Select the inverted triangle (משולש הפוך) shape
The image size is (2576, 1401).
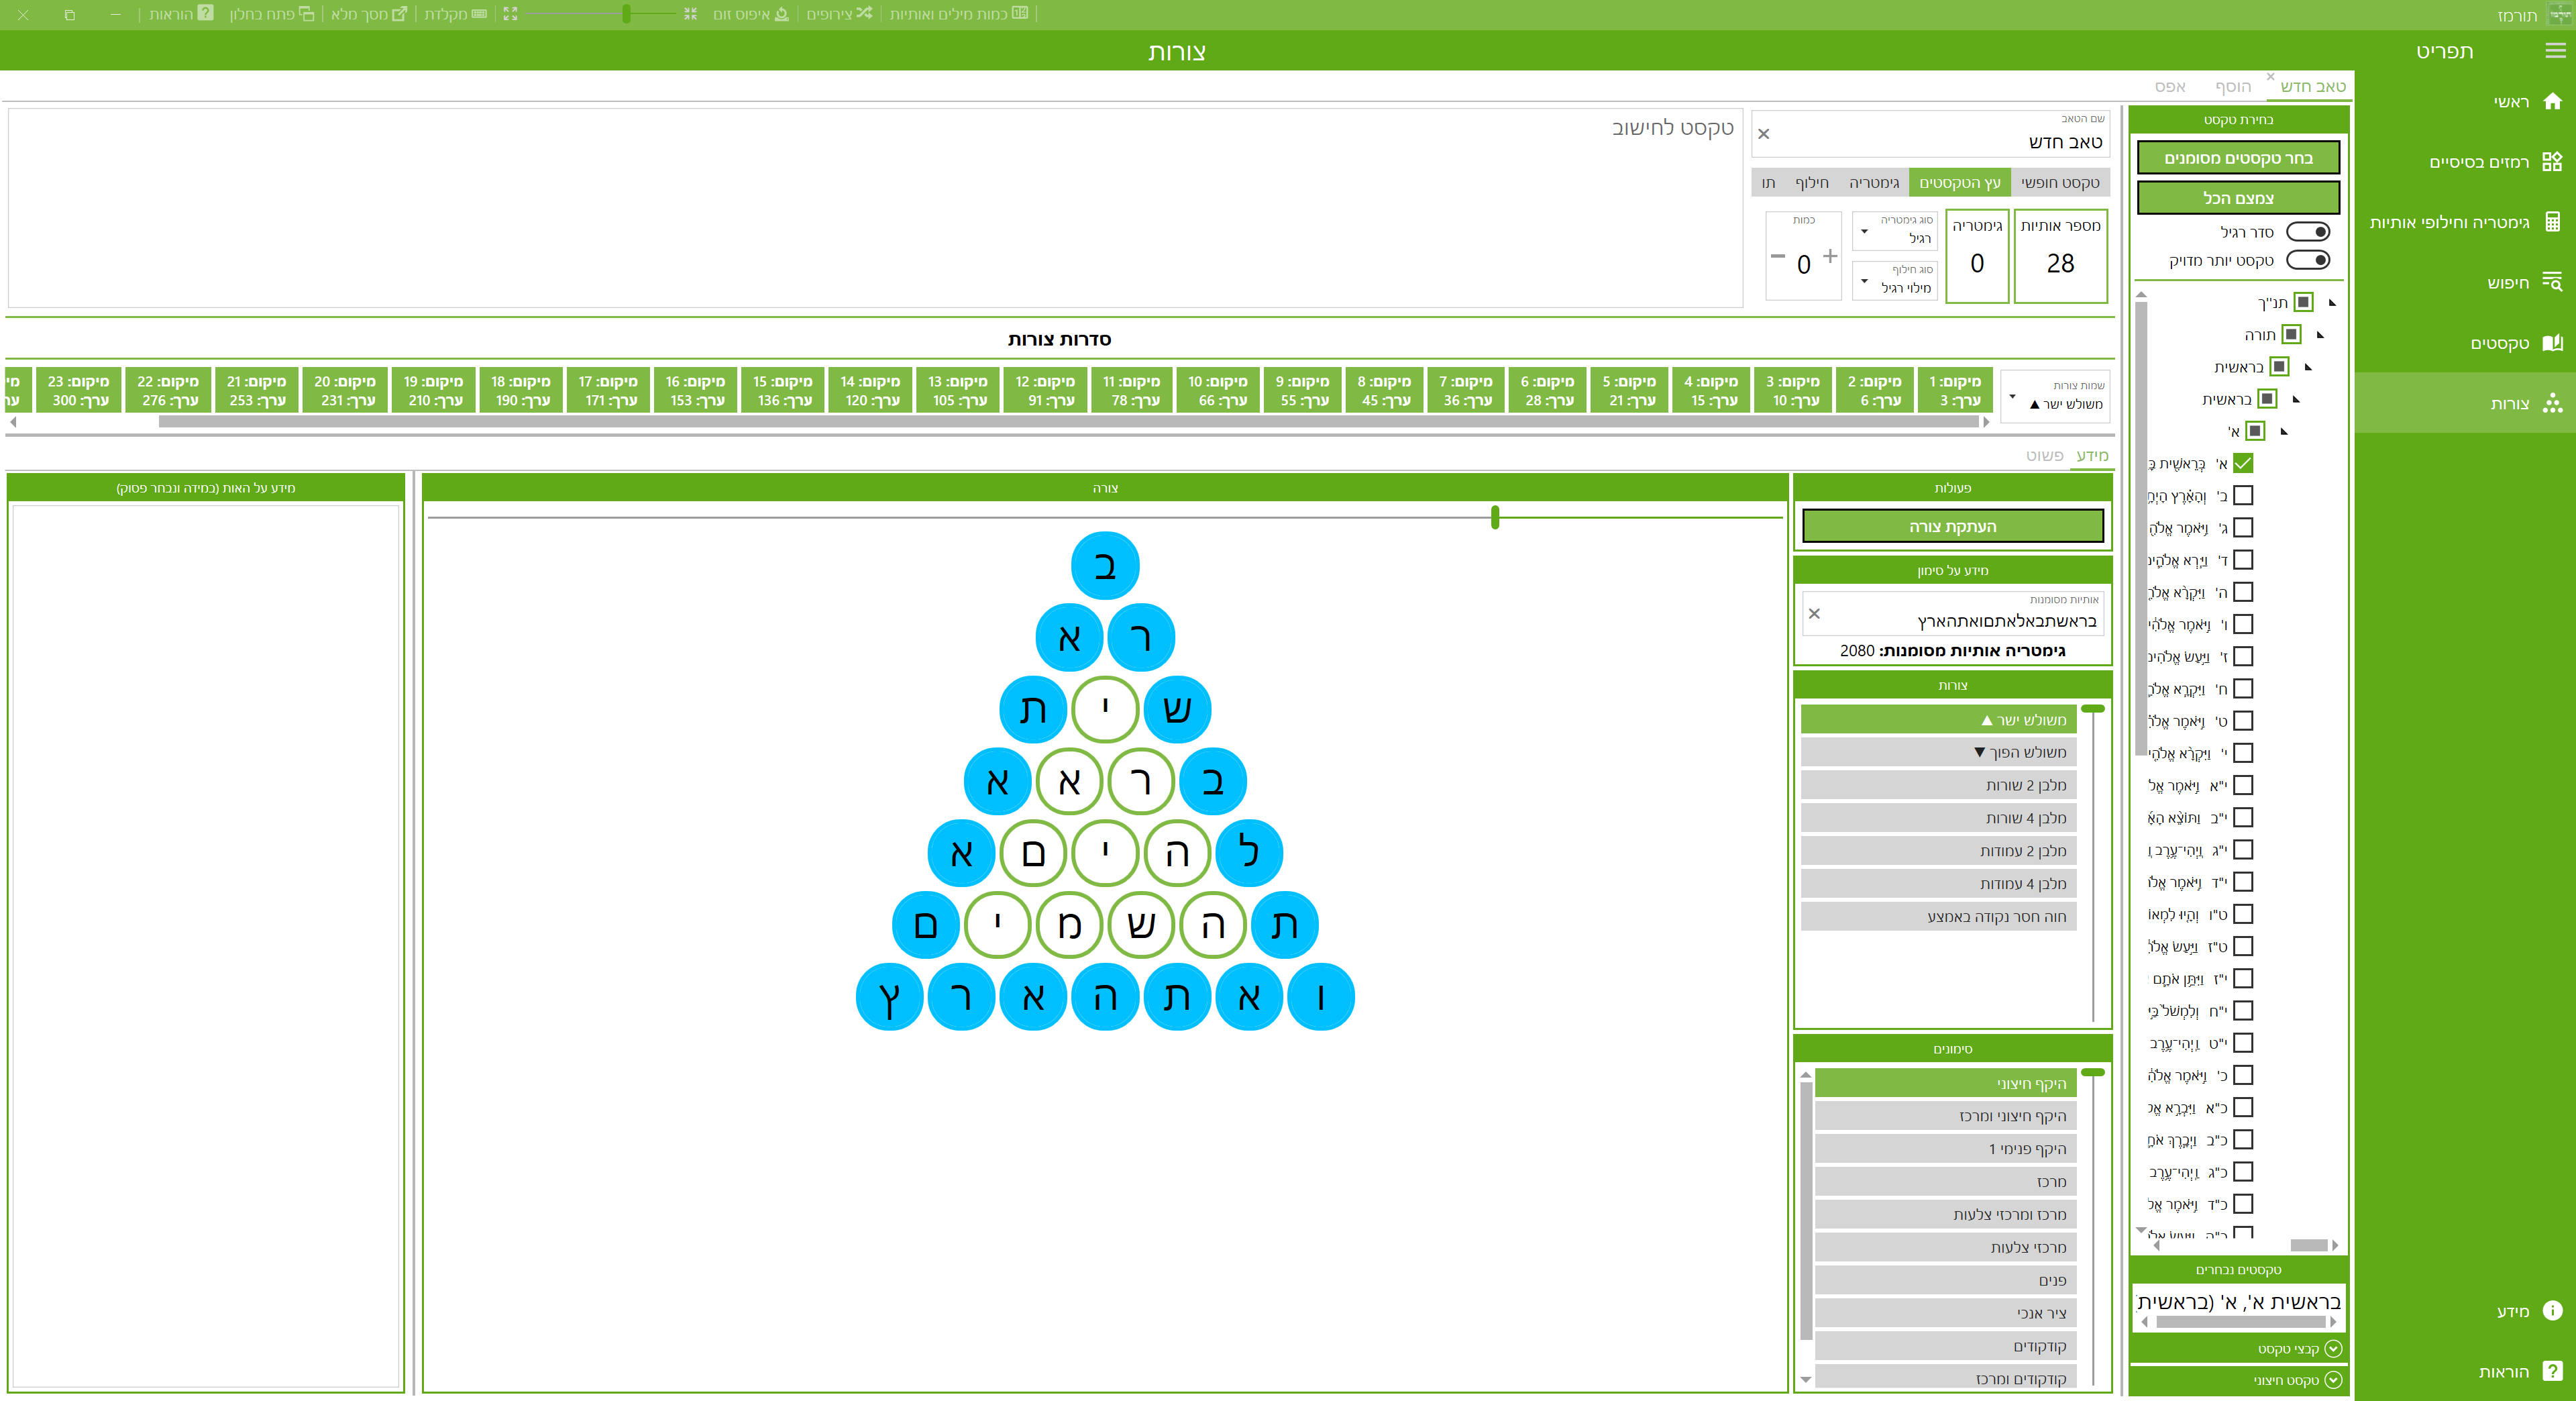(1938, 752)
